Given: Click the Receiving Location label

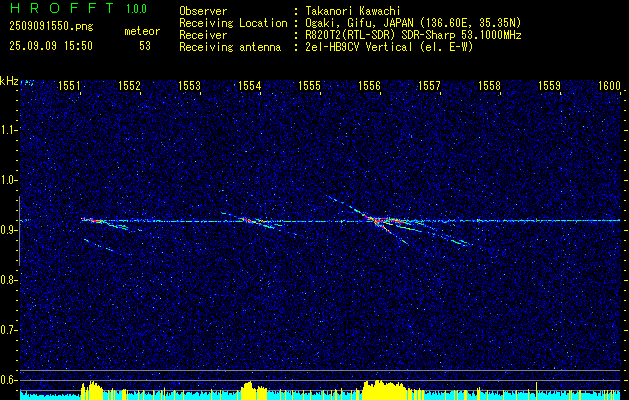Looking at the screenshot, I should point(233,23).
